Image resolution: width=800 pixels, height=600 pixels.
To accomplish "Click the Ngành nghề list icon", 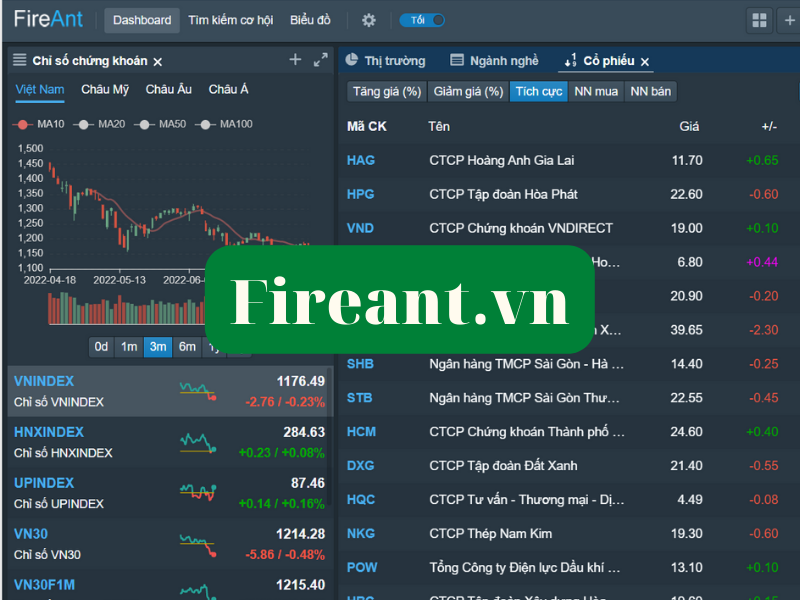I will [457, 60].
